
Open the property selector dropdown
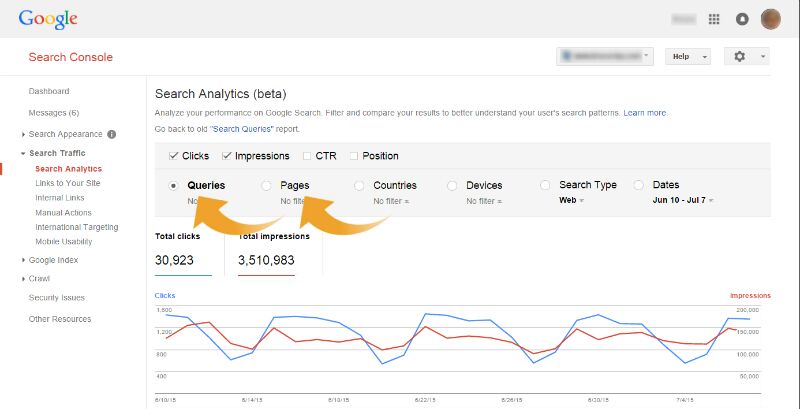(605, 57)
